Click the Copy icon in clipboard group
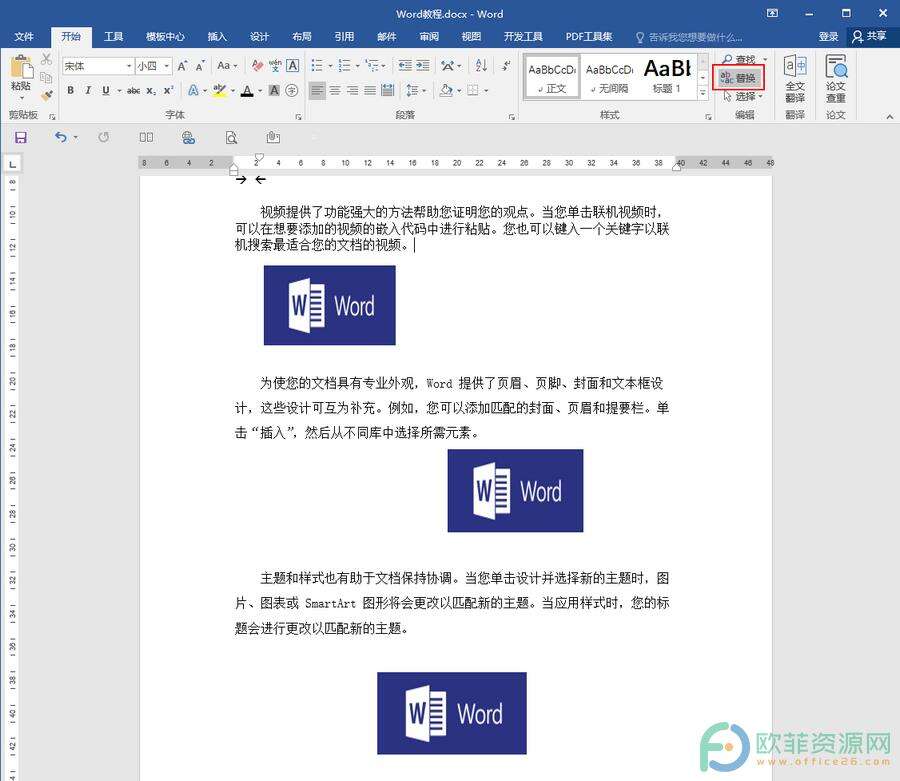This screenshot has width=900, height=781. point(46,77)
